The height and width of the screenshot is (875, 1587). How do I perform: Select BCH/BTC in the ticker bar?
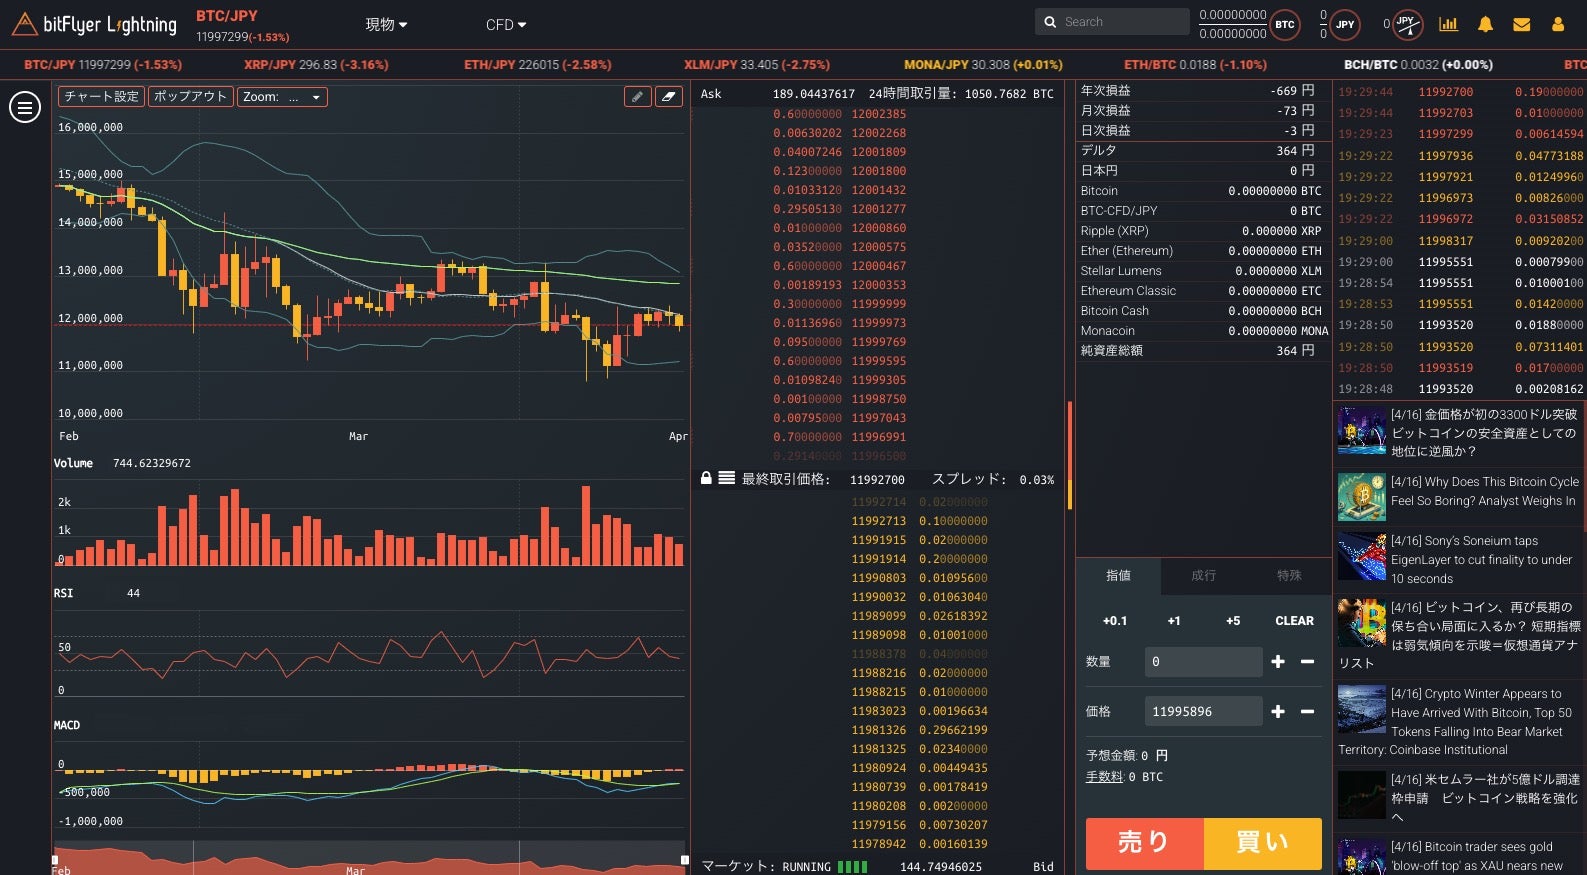point(1418,64)
